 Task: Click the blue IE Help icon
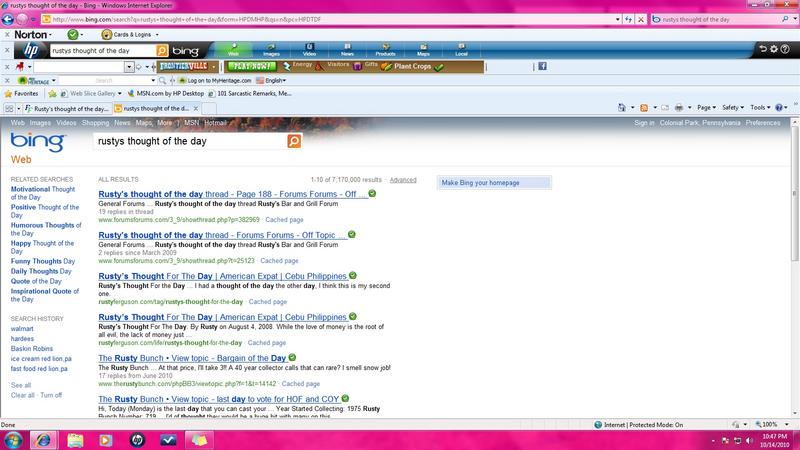779,108
